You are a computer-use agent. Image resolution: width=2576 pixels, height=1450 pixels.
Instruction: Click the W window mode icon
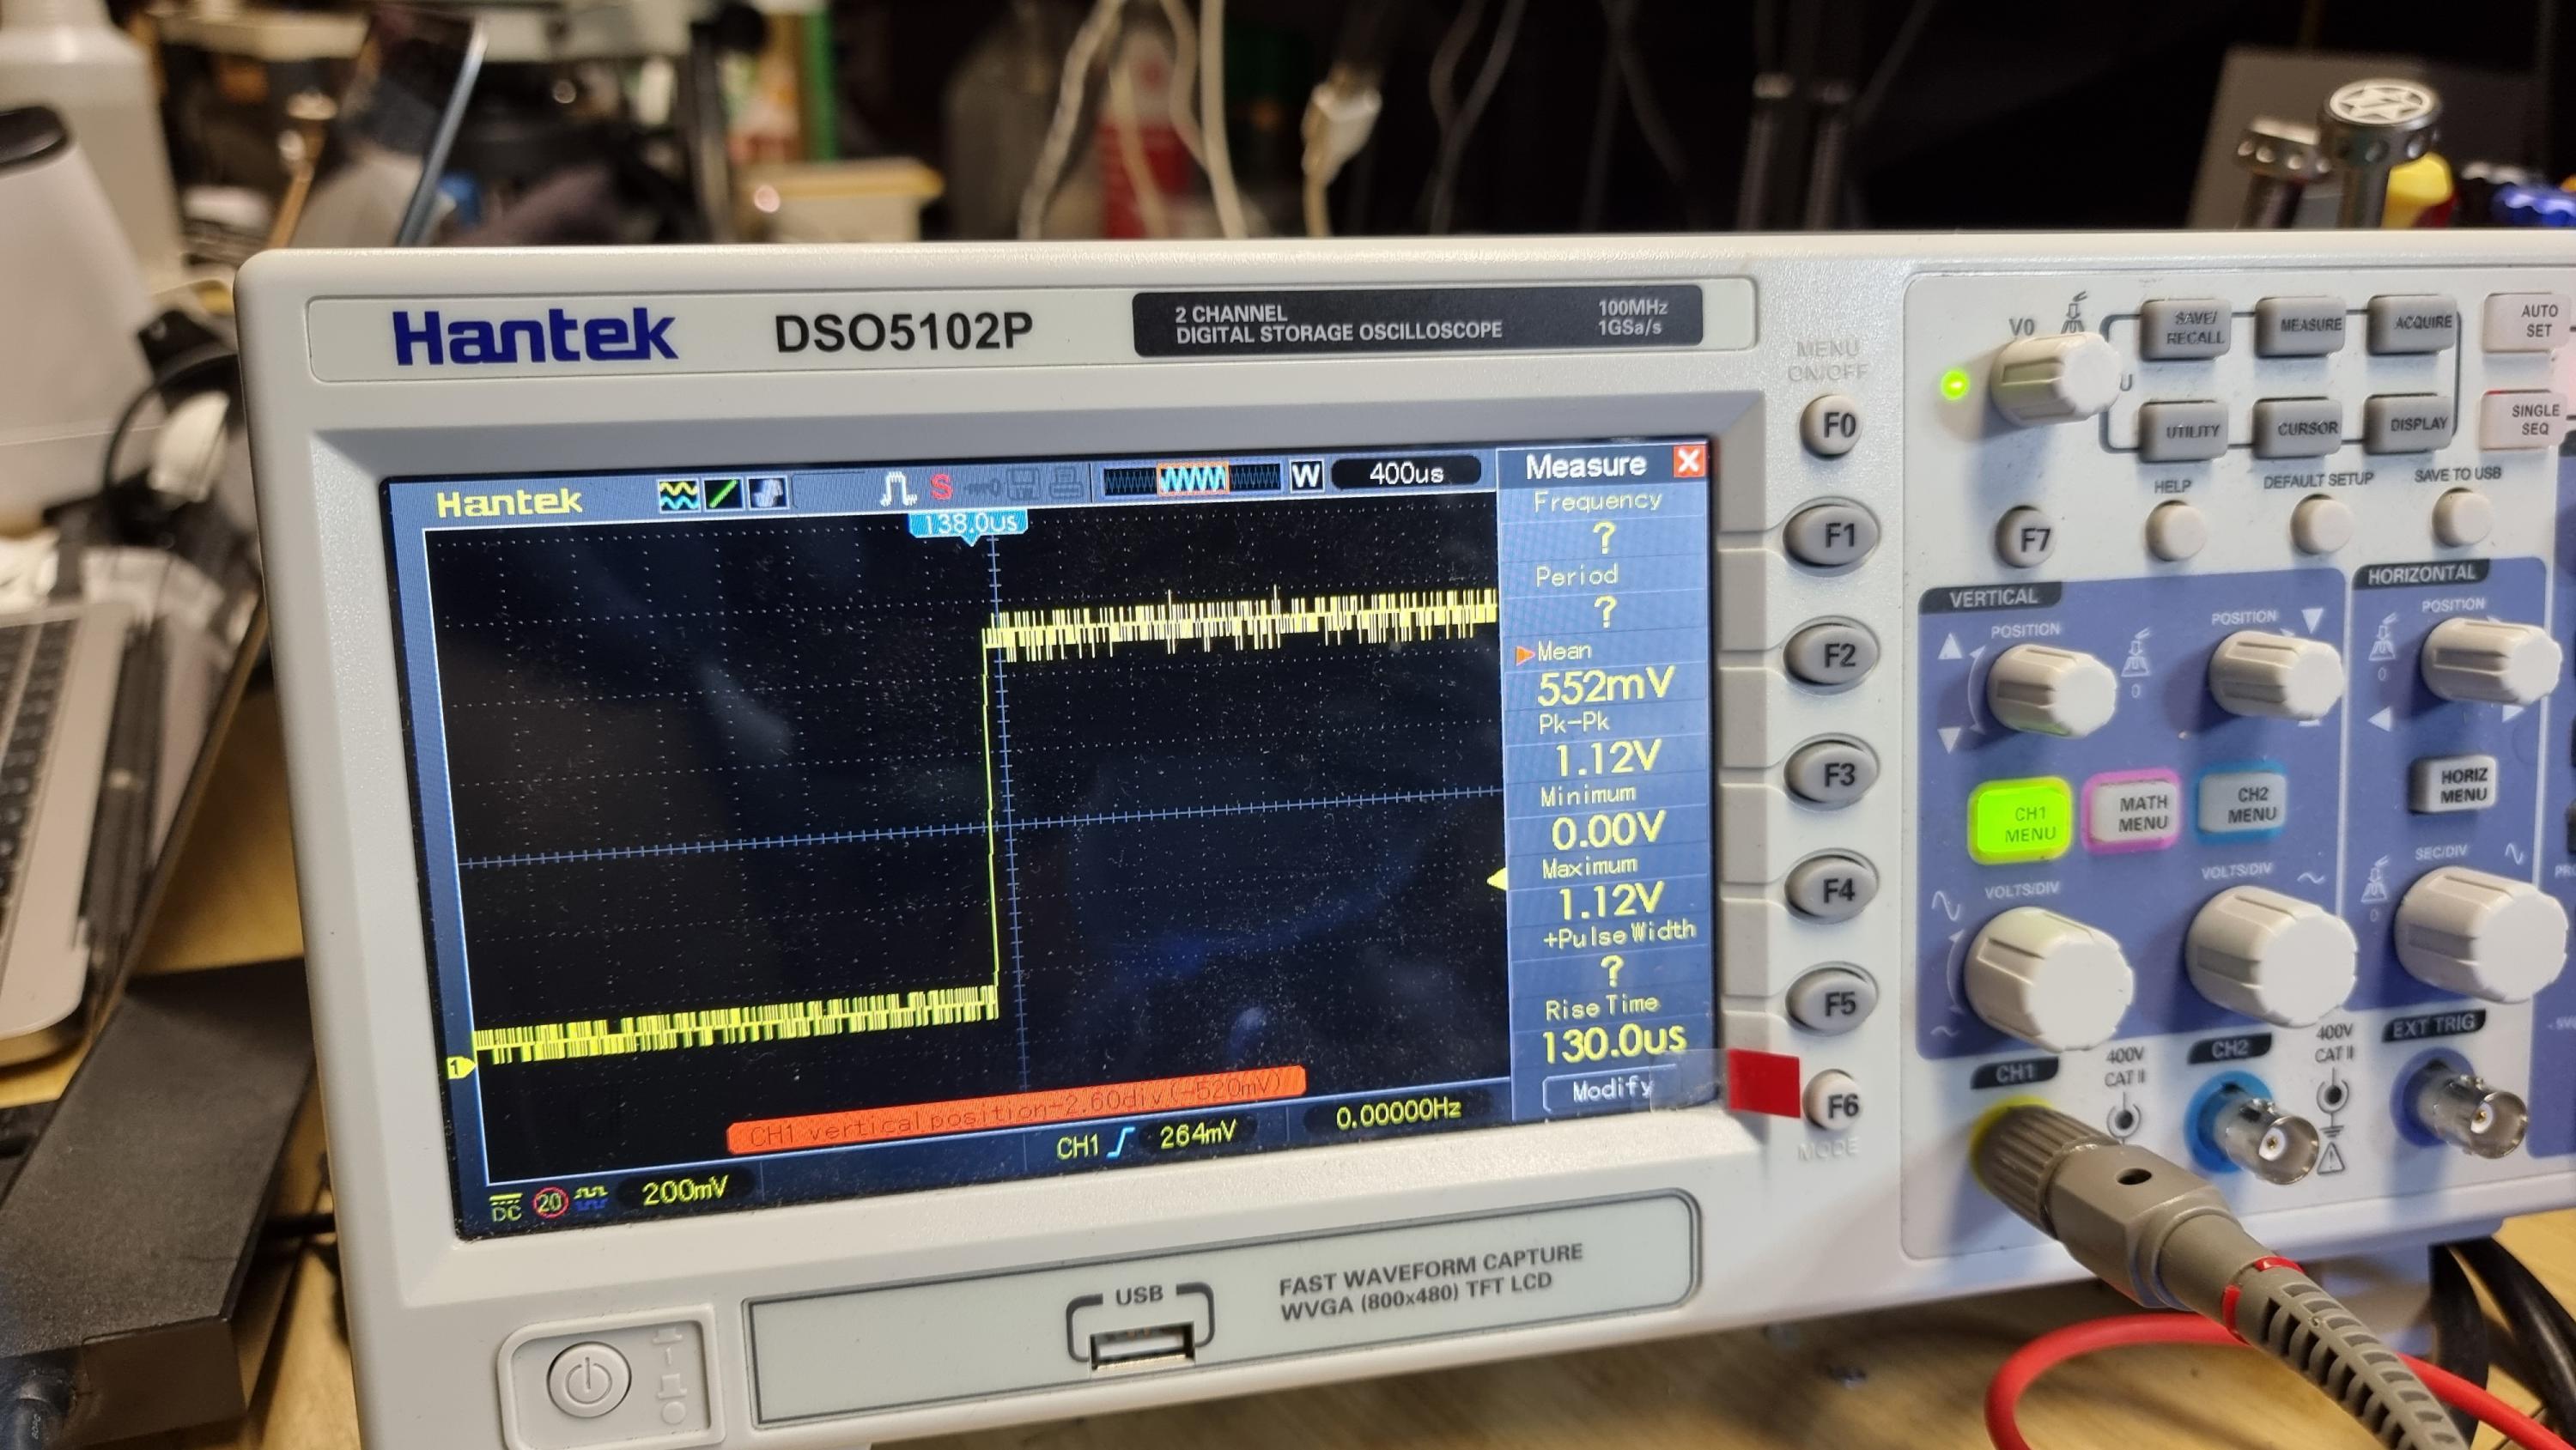coord(1305,476)
